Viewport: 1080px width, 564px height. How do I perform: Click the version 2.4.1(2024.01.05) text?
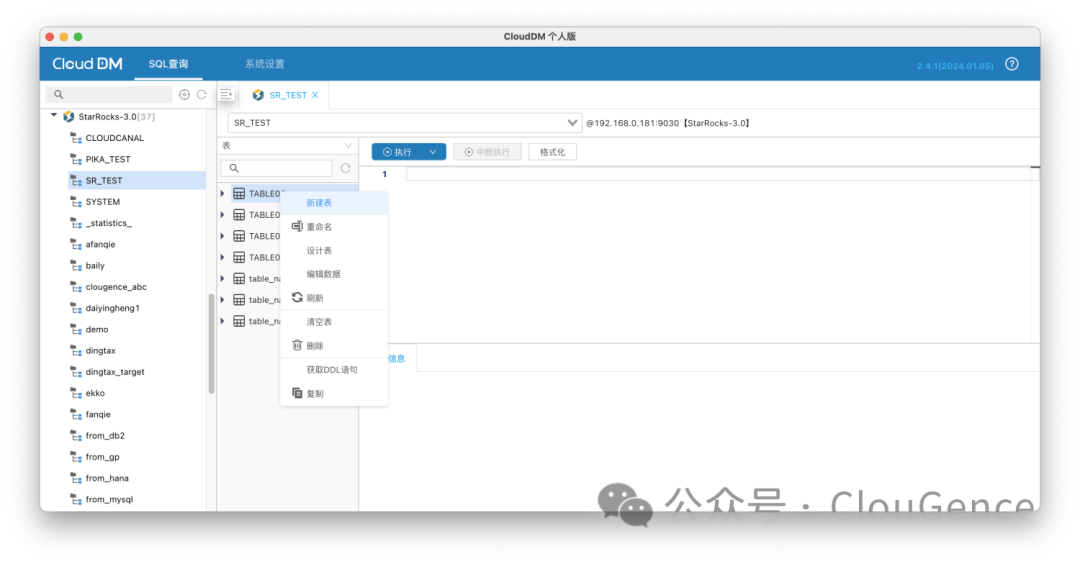(x=955, y=66)
